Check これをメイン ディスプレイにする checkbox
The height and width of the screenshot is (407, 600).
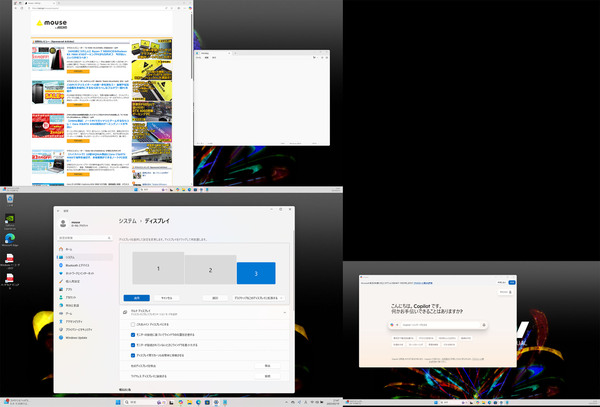click(133, 324)
